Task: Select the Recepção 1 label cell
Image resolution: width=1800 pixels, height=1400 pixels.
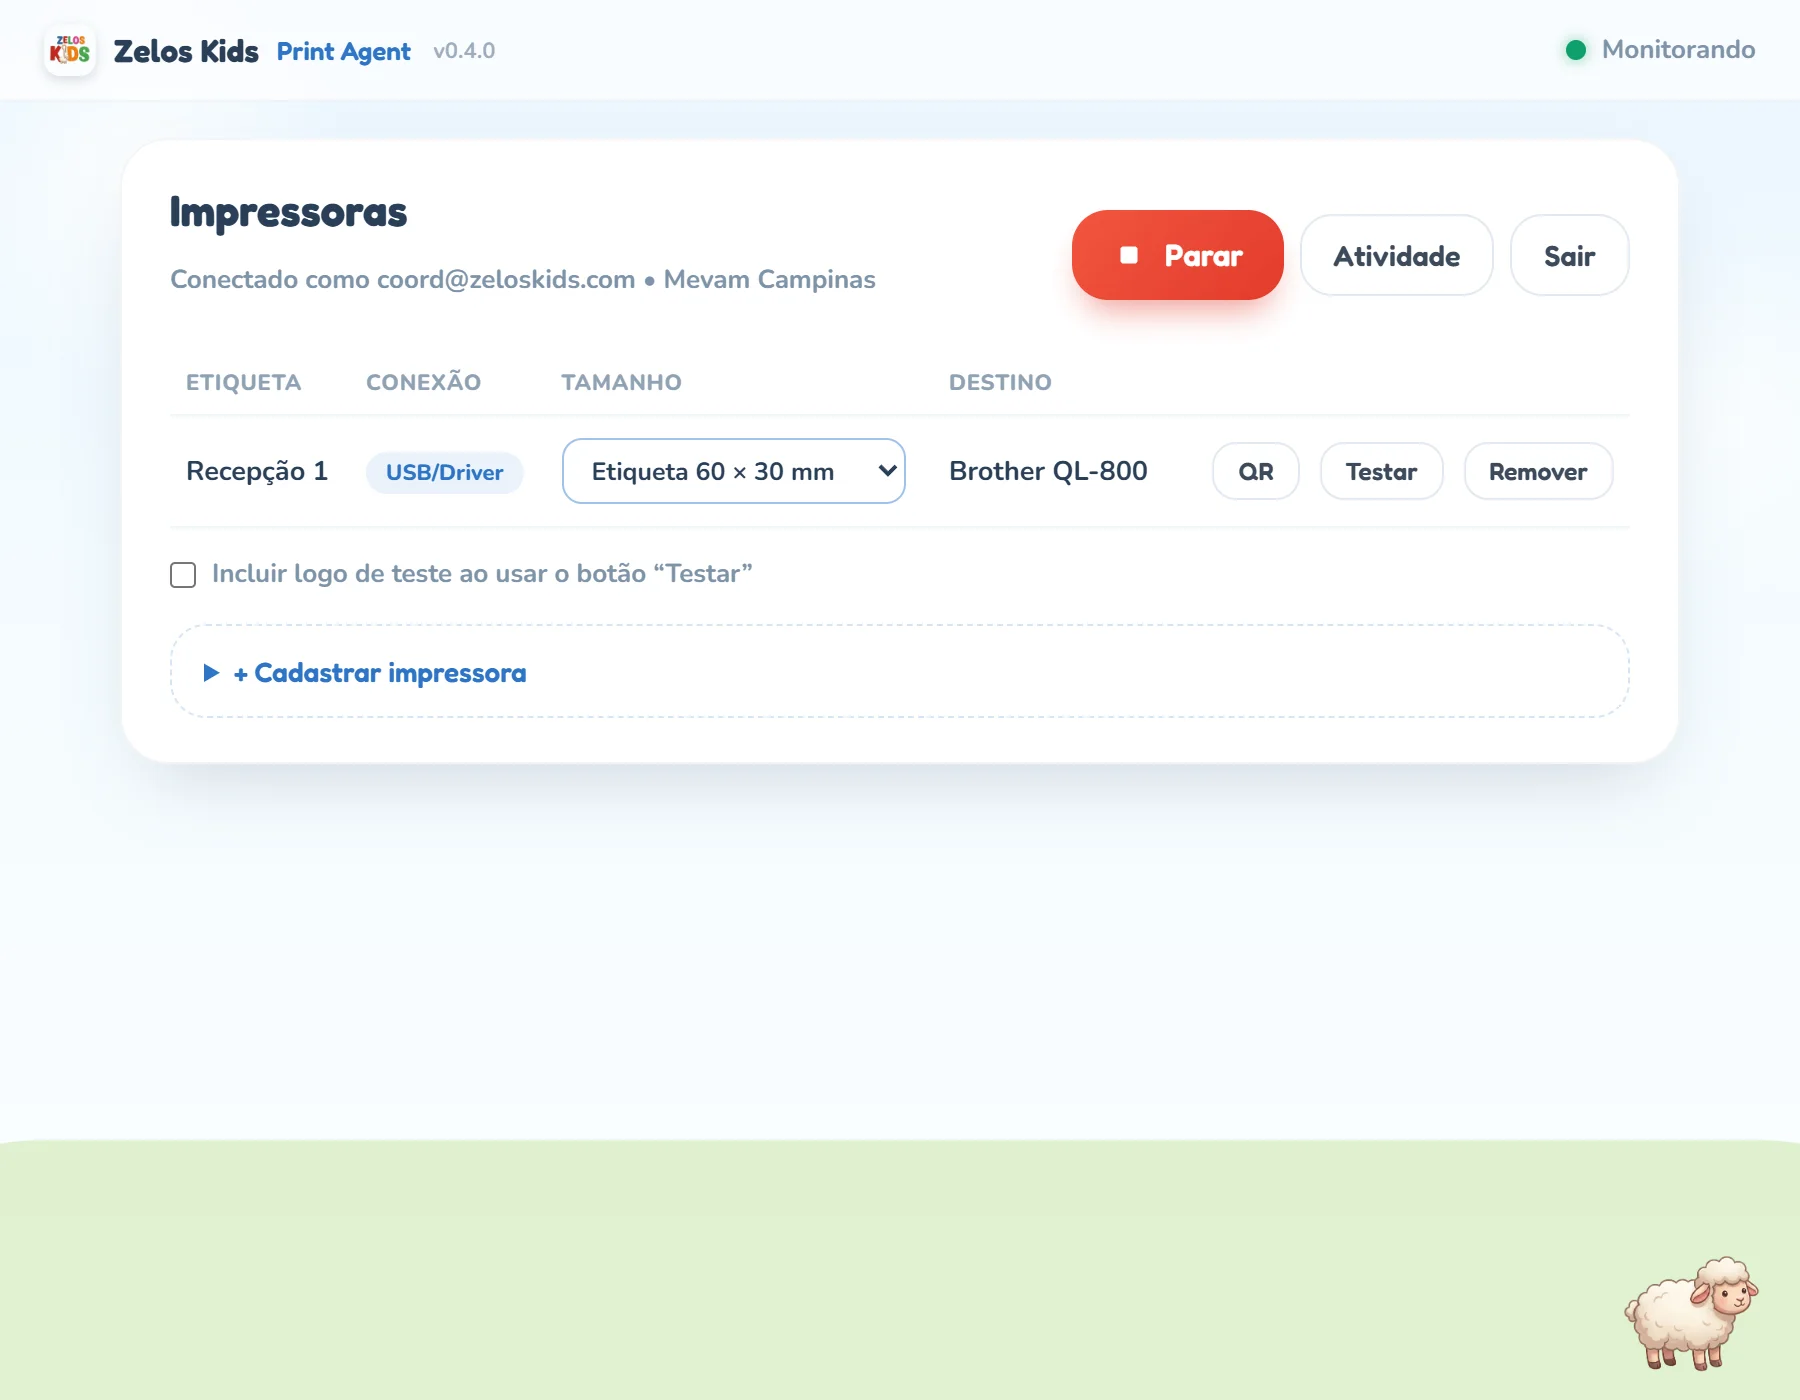Action: (257, 471)
